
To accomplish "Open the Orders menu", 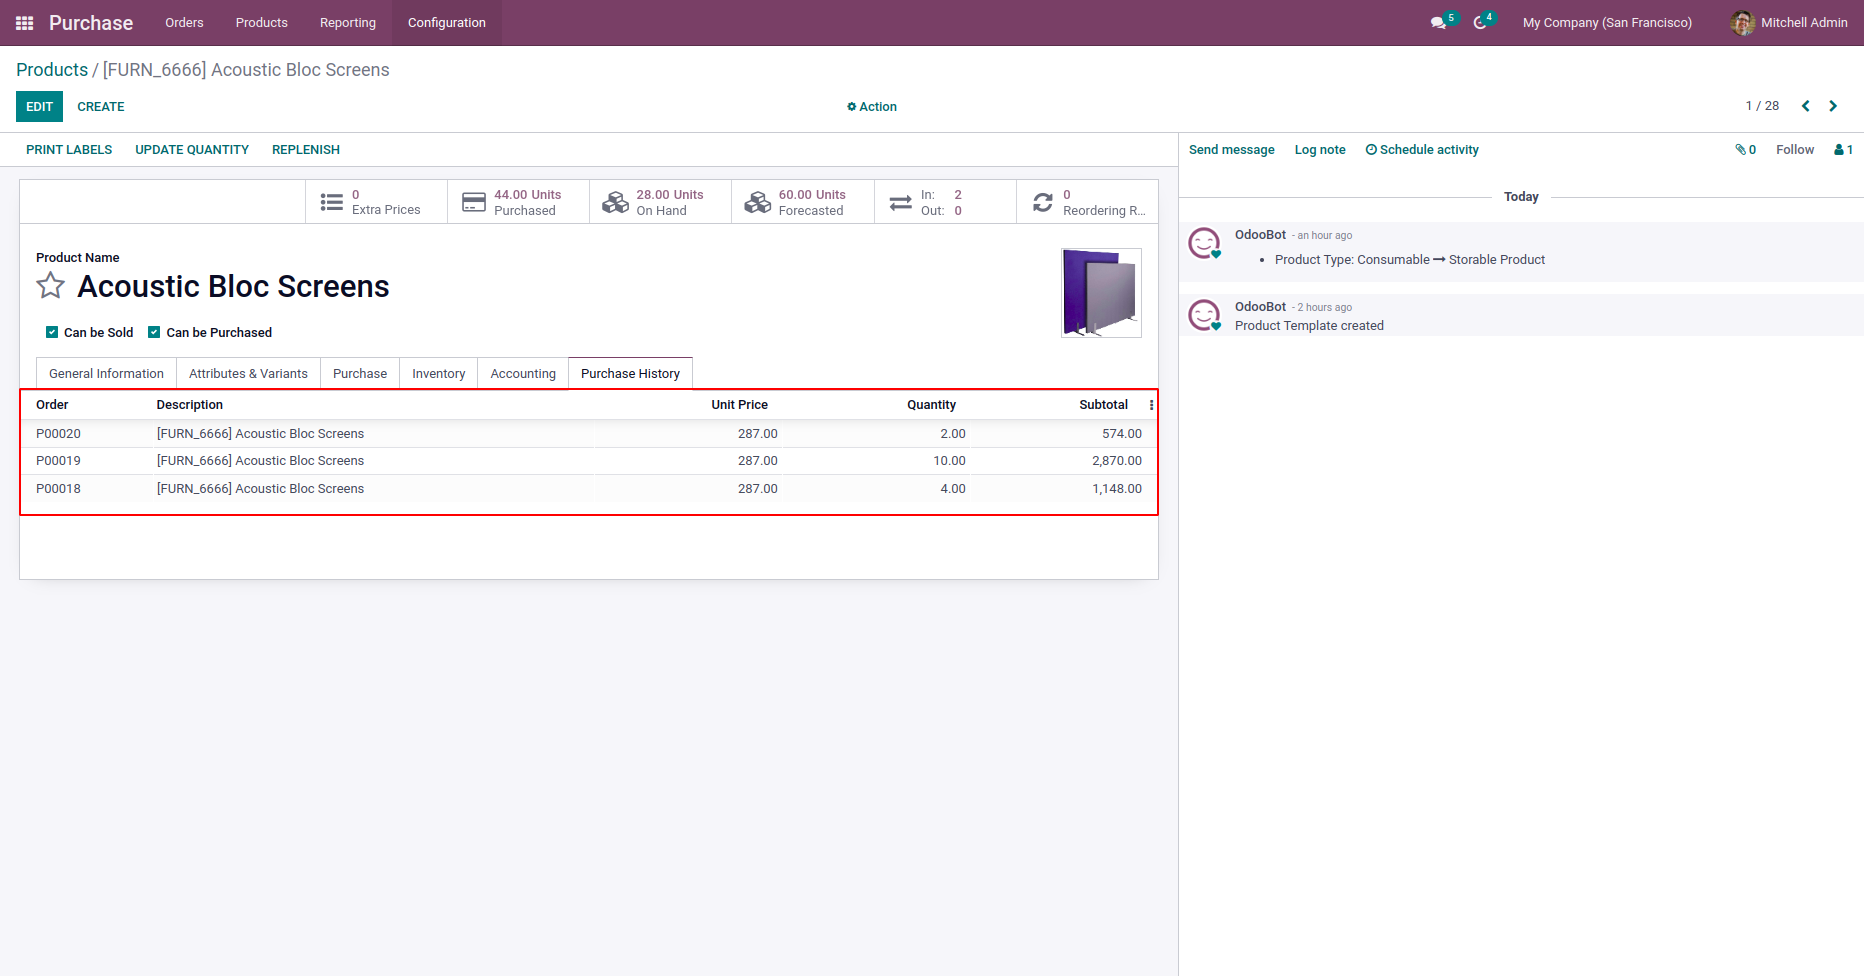I will pyautogui.click(x=184, y=23).
